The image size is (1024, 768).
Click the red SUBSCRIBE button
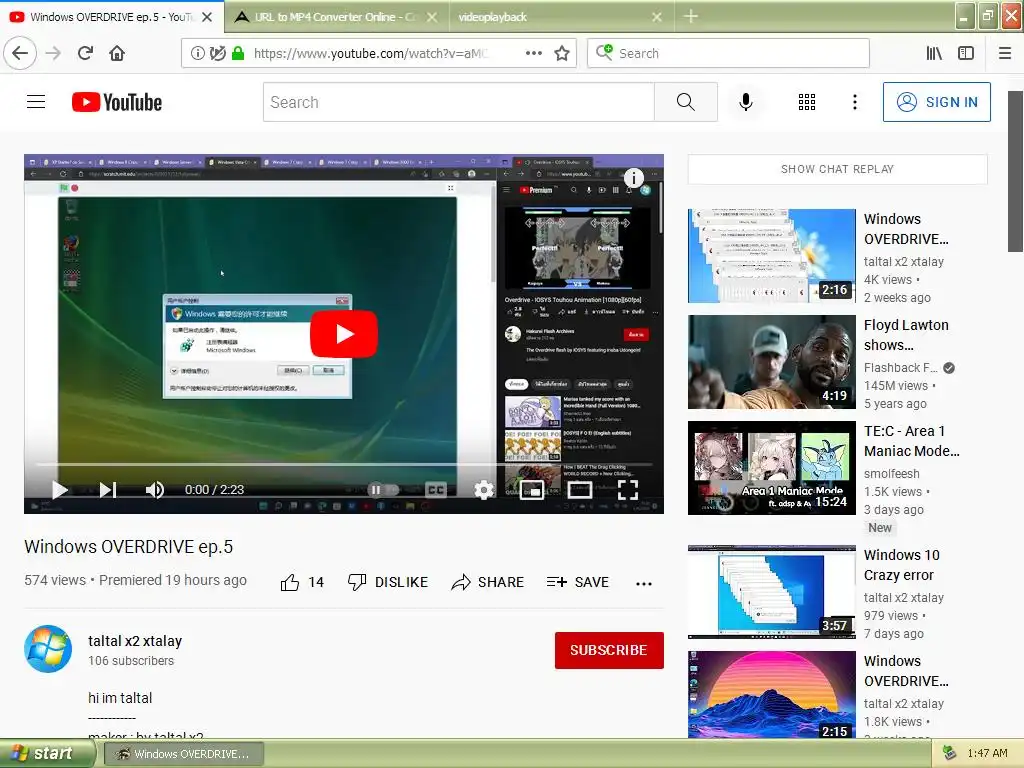609,650
